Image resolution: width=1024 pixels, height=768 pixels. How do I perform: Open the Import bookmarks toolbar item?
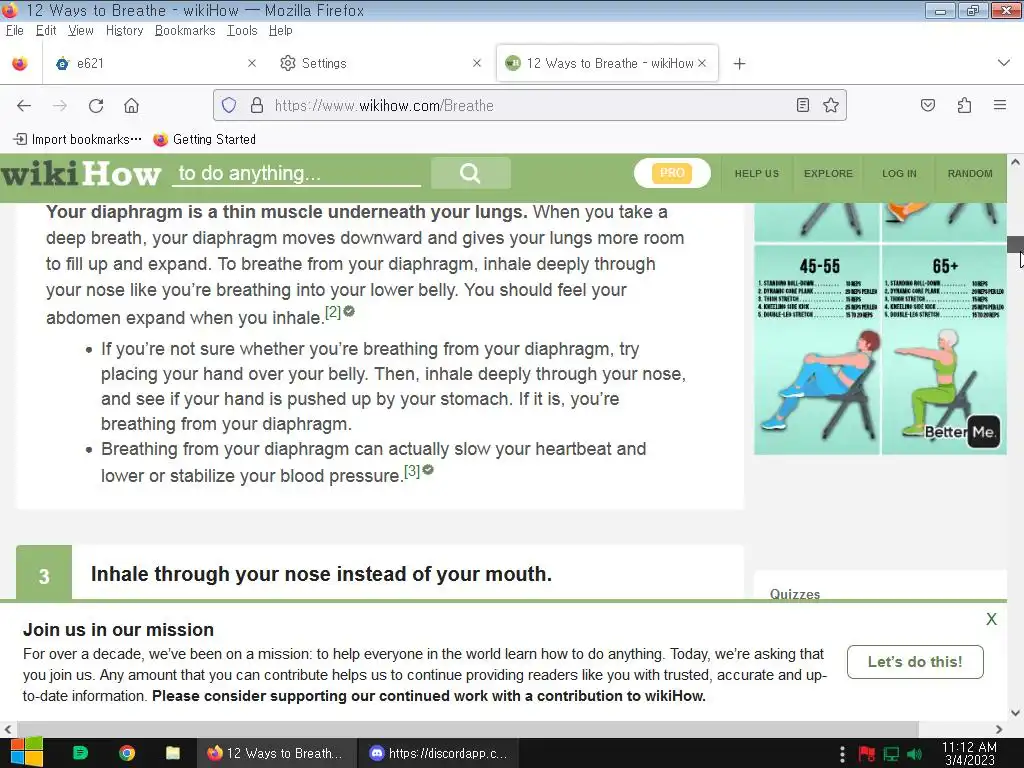pyautogui.click(x=78, y=139)
